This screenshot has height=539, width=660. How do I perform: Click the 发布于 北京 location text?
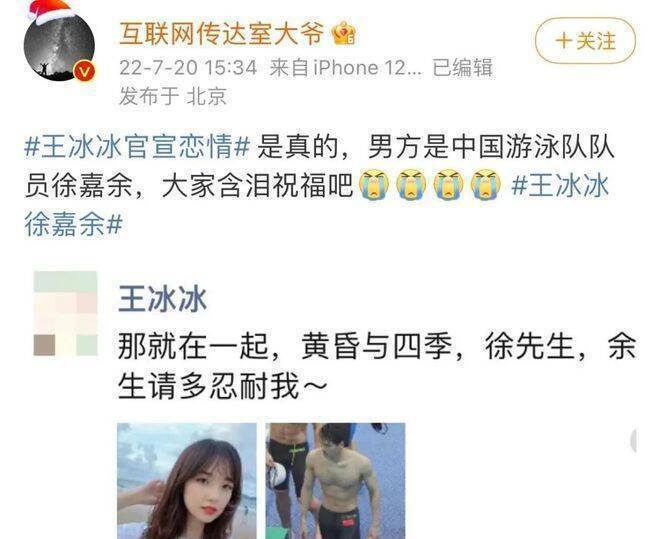[x=173, y=96]
